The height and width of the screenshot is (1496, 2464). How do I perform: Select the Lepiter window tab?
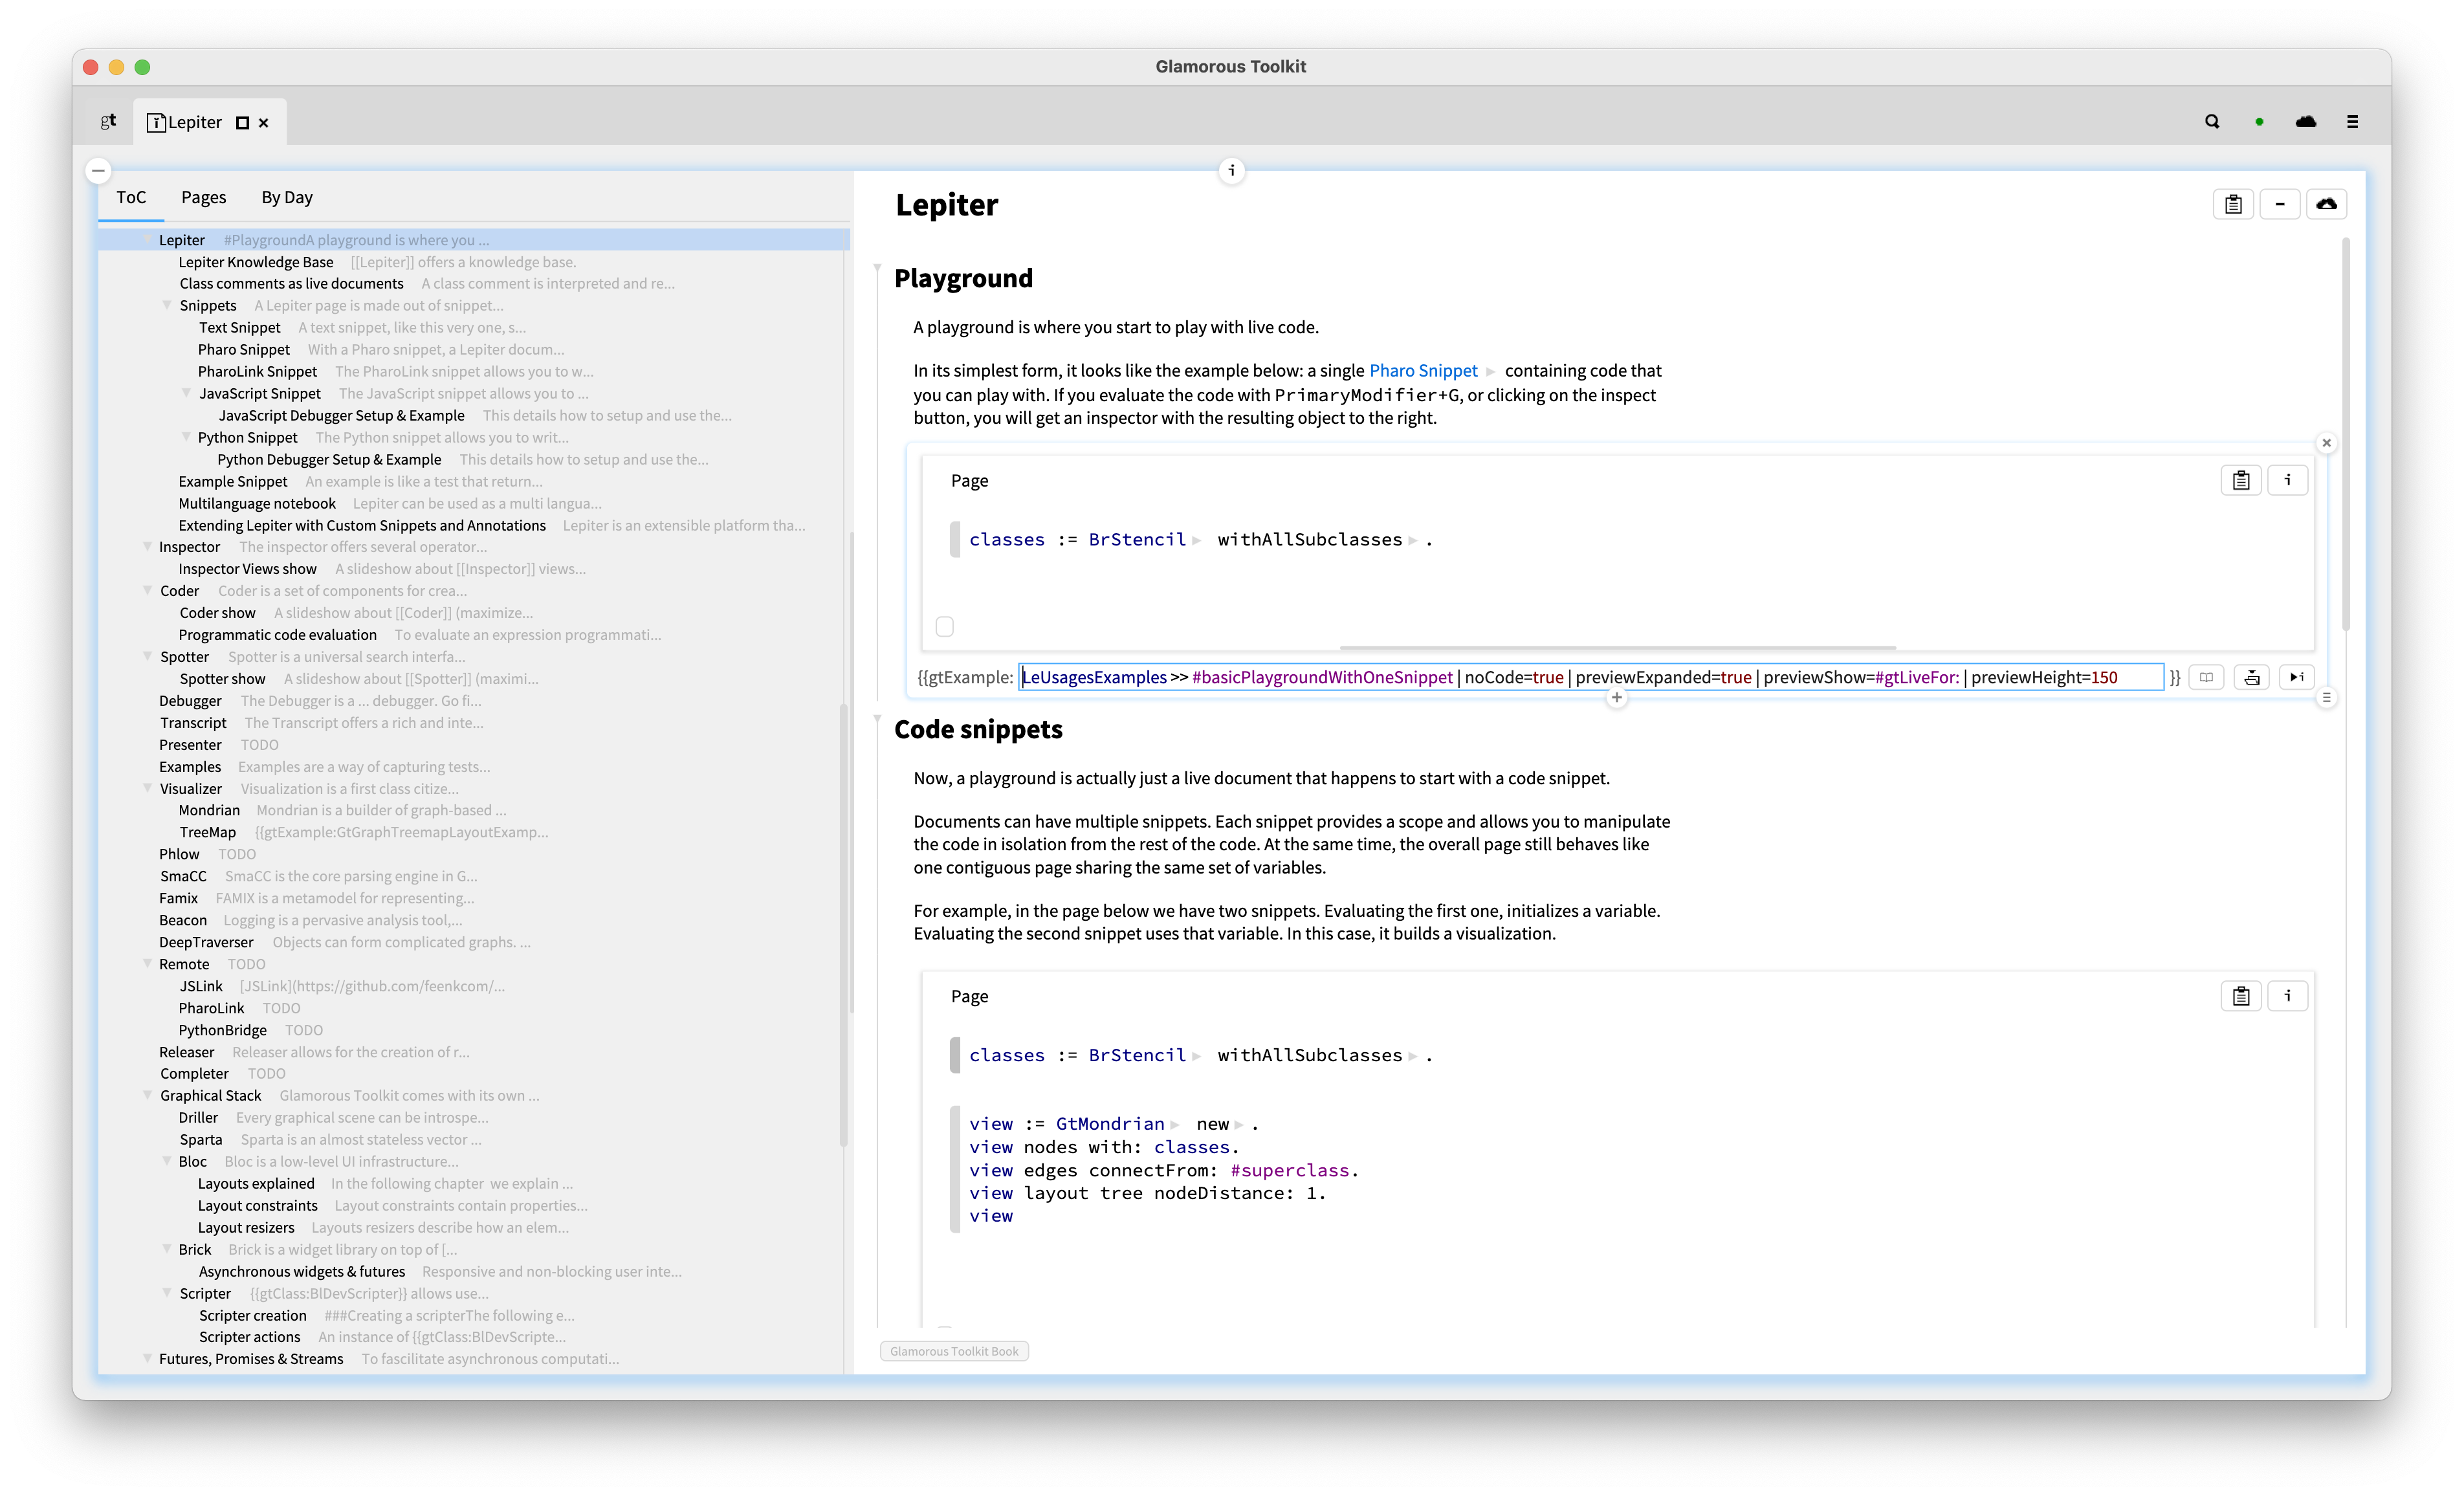pos(209,122)
